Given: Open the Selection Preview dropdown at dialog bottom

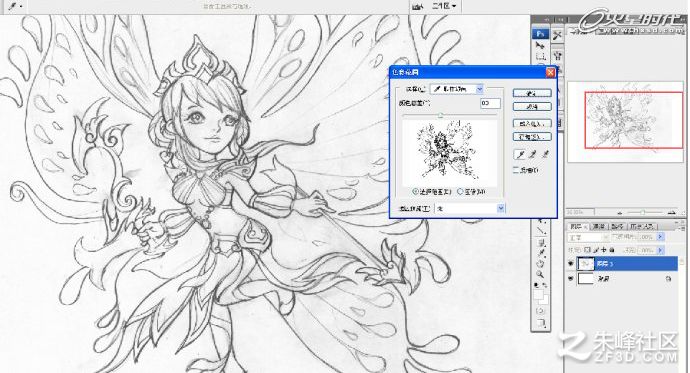Looking at the screenshot, I should (x=469, y=208).
